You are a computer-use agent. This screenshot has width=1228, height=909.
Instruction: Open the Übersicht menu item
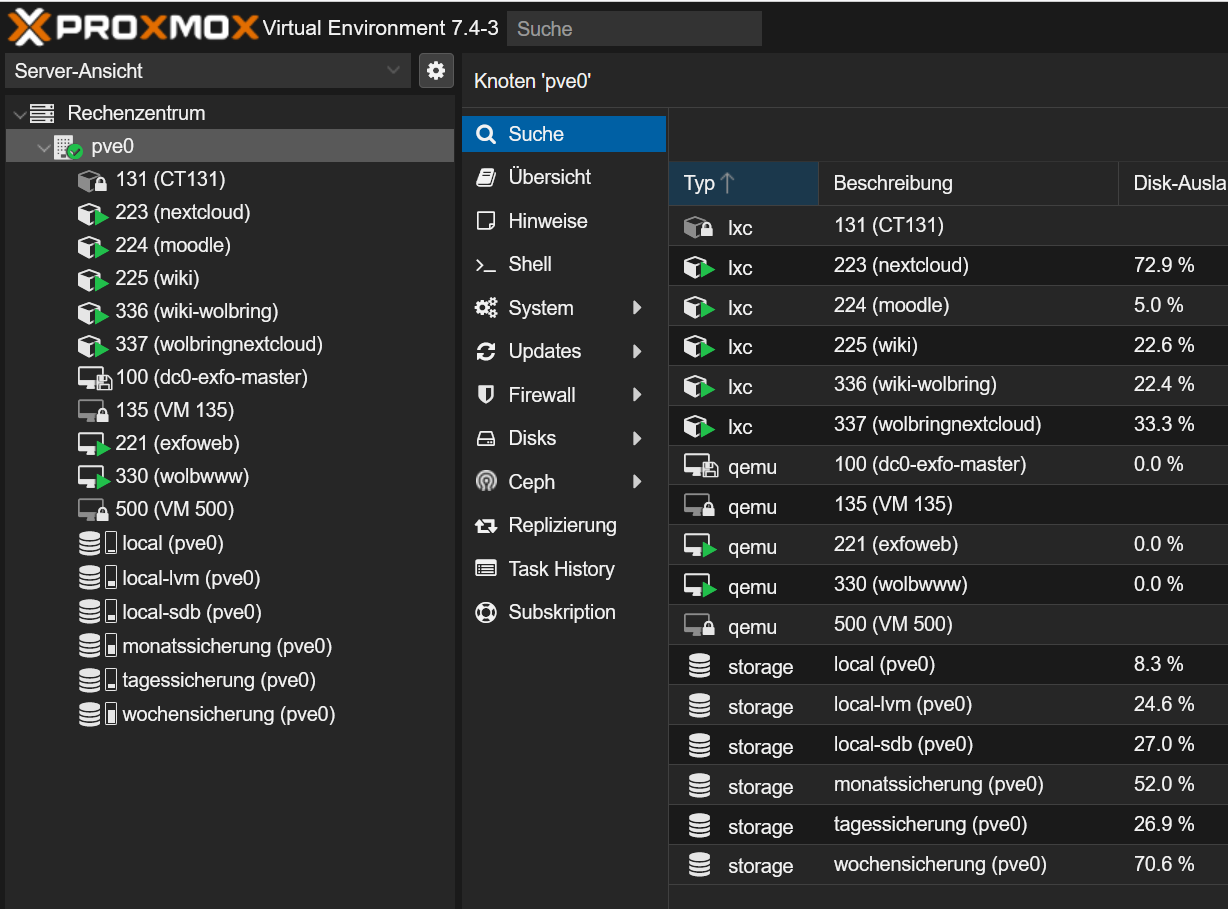(564, 177)
